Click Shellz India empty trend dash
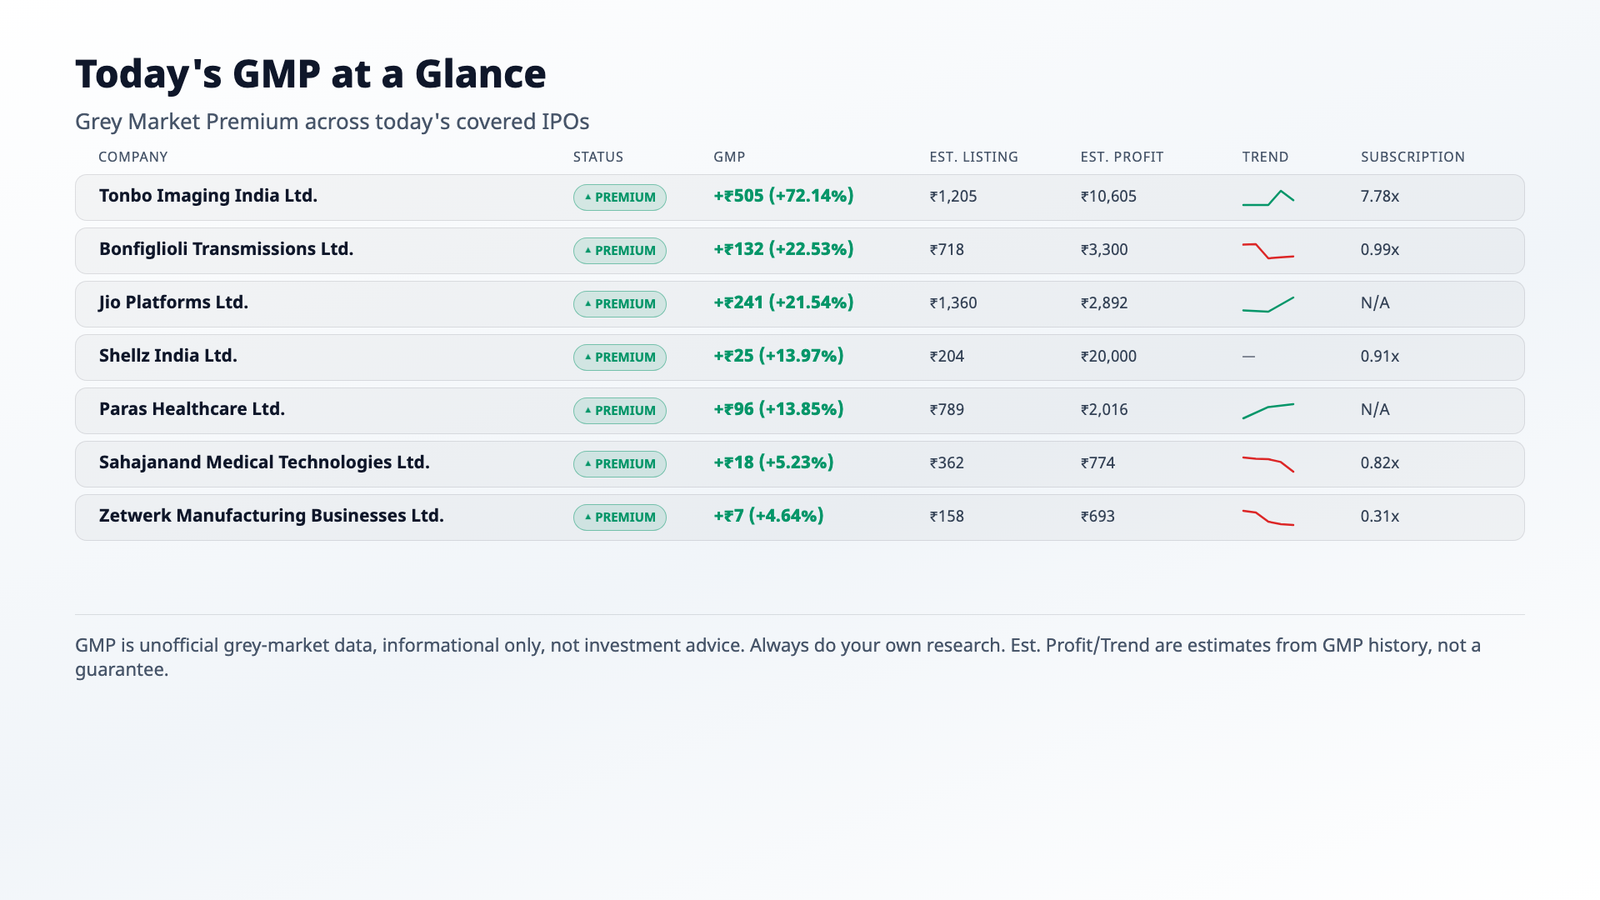This screenshot has height=900, width=1600. point(1248,357)
